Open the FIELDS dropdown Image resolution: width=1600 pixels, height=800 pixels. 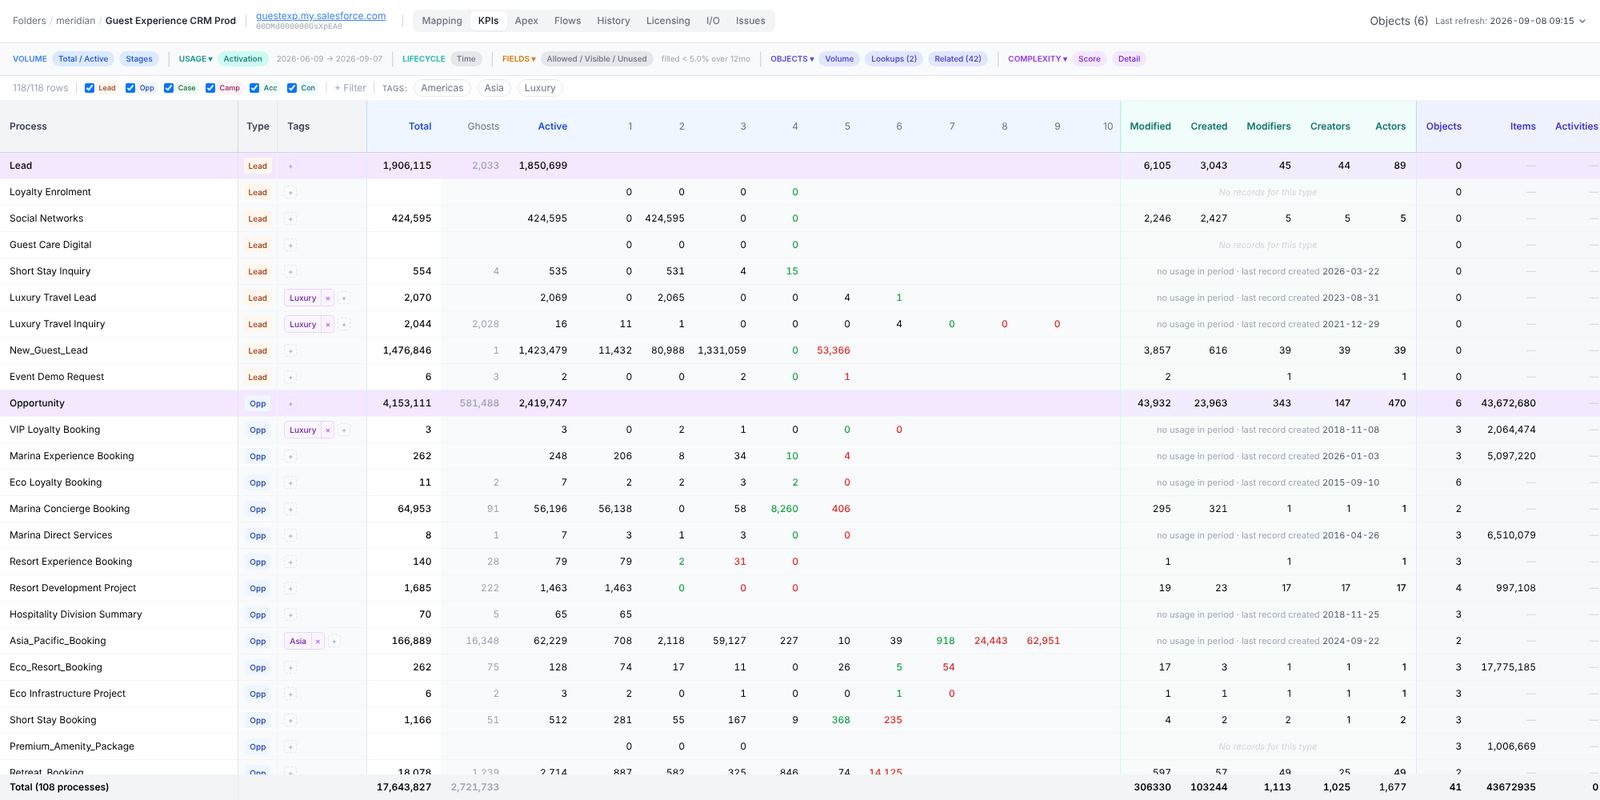point(518,59)
